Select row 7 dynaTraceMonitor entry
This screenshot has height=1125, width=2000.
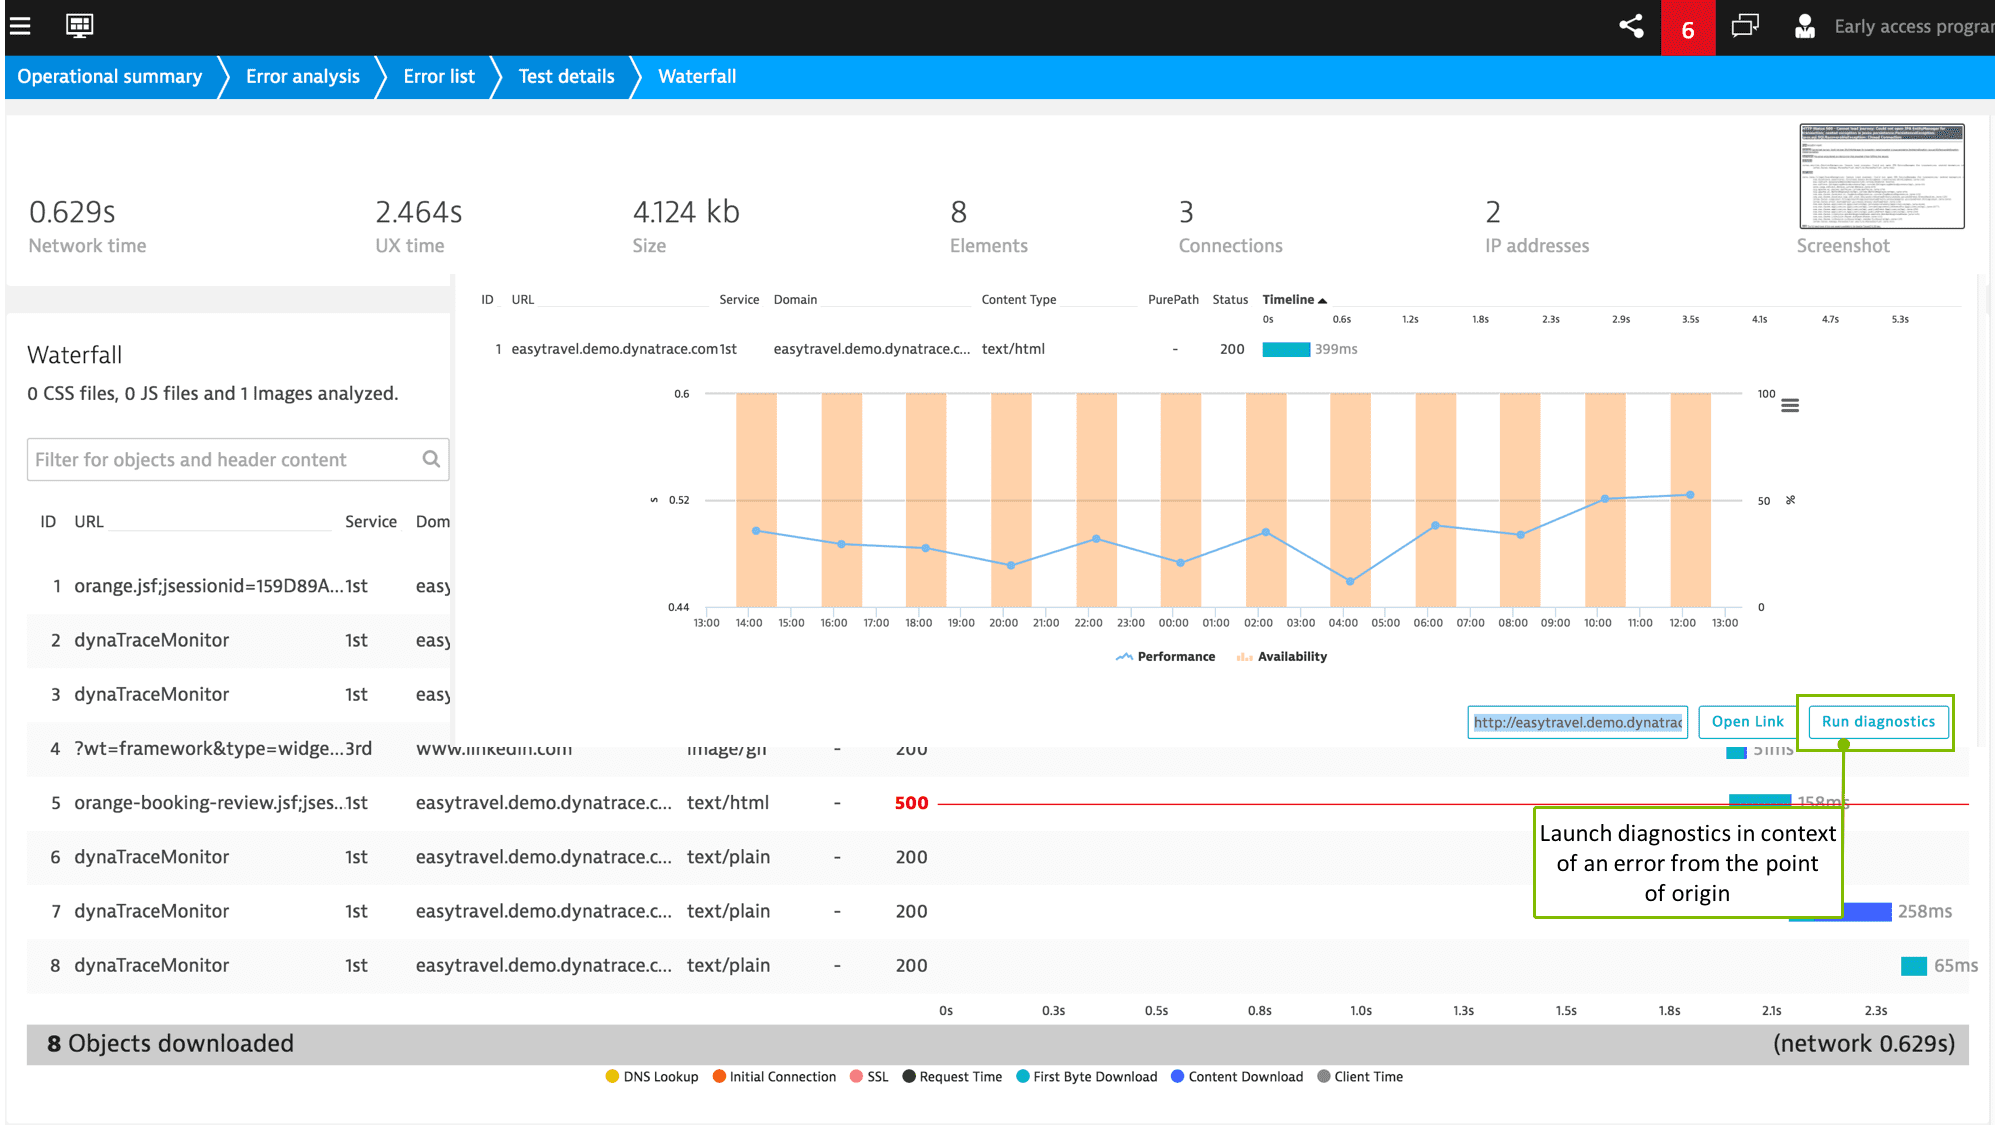[151, 911]
